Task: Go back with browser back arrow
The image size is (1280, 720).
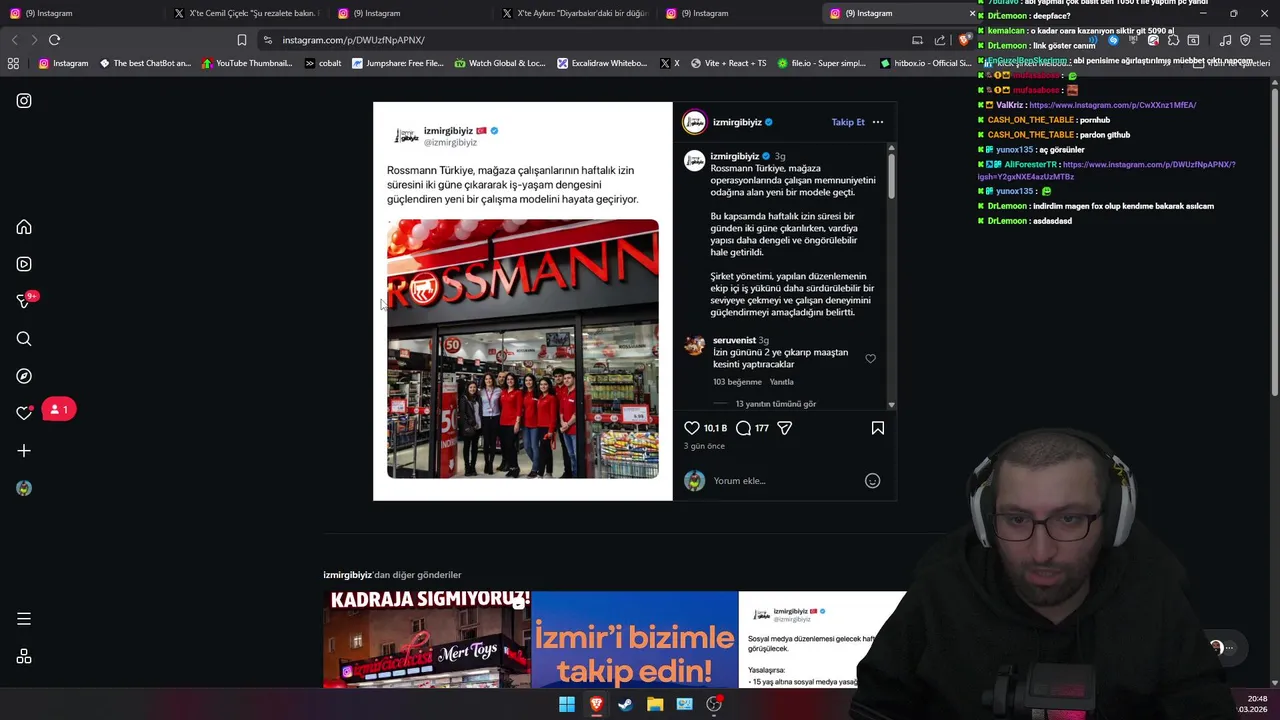Action: [14, 40]
